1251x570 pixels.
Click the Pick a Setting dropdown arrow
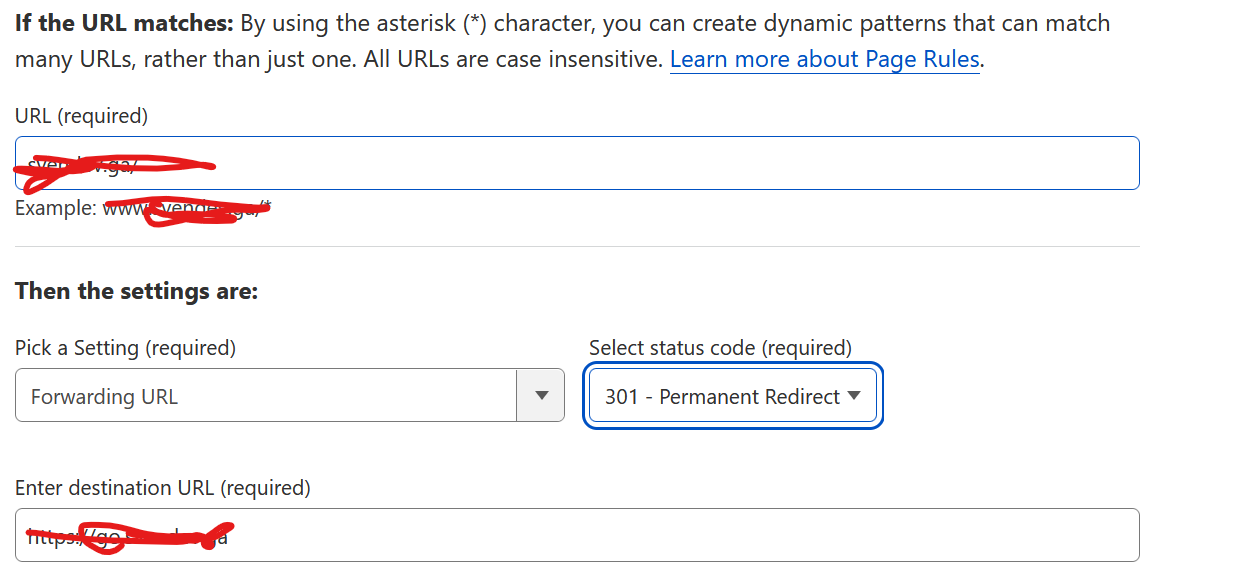541,395
